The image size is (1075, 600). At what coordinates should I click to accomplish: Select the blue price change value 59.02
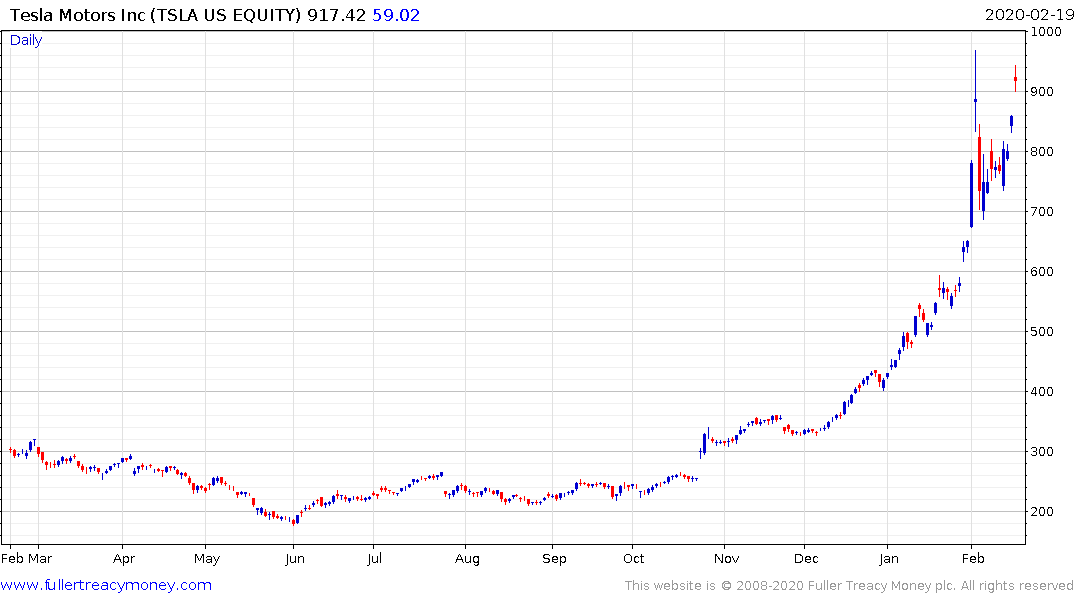(x=396, y=15)
